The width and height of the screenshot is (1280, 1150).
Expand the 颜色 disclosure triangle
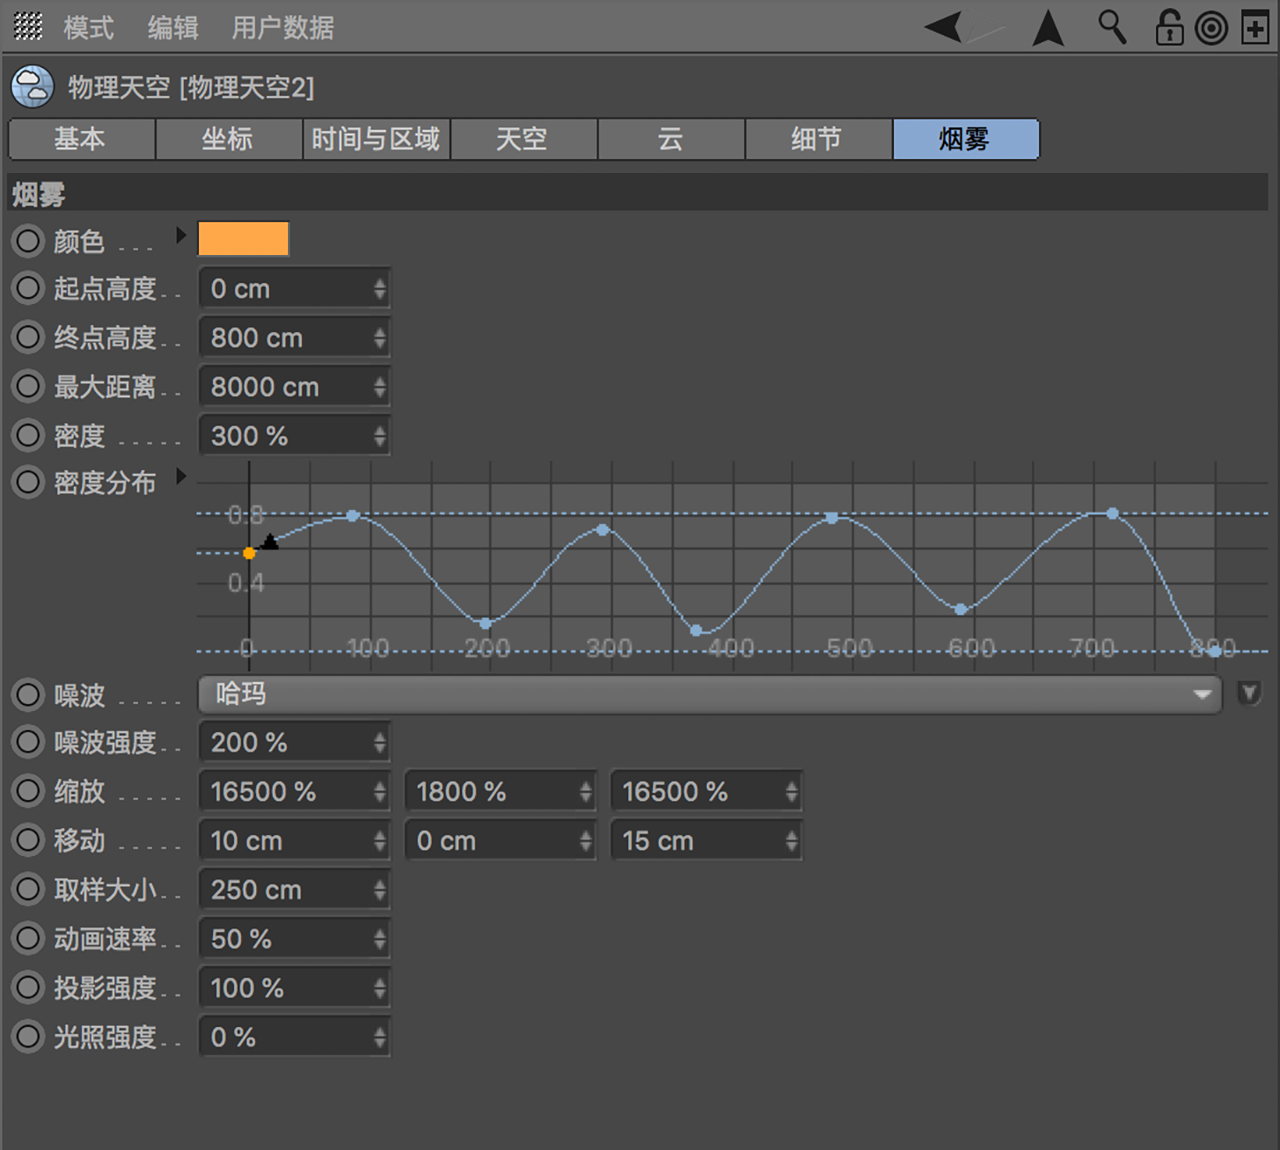click(181, 235)
